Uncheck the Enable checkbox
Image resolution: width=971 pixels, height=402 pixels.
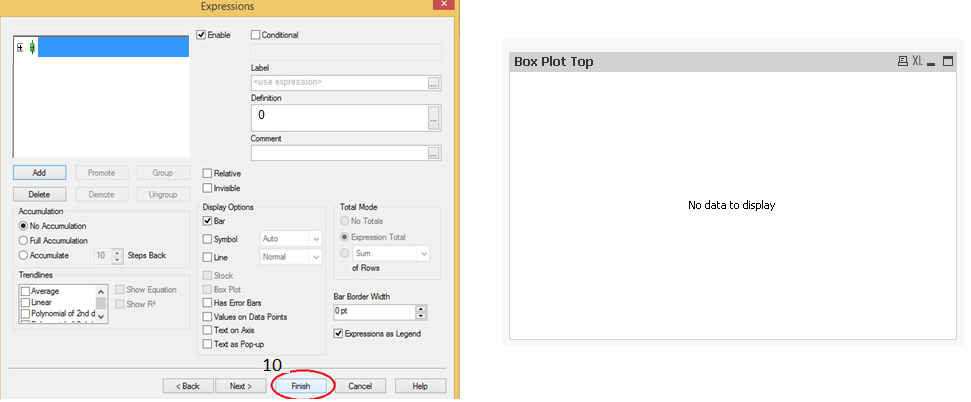tap(202, 35)
